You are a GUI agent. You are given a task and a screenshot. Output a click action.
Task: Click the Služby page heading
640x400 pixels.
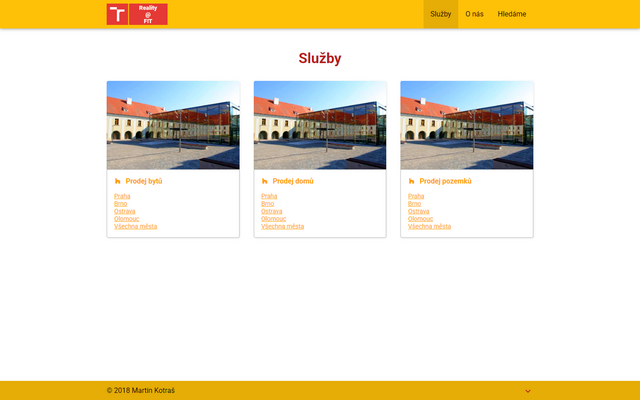point(320,58)
